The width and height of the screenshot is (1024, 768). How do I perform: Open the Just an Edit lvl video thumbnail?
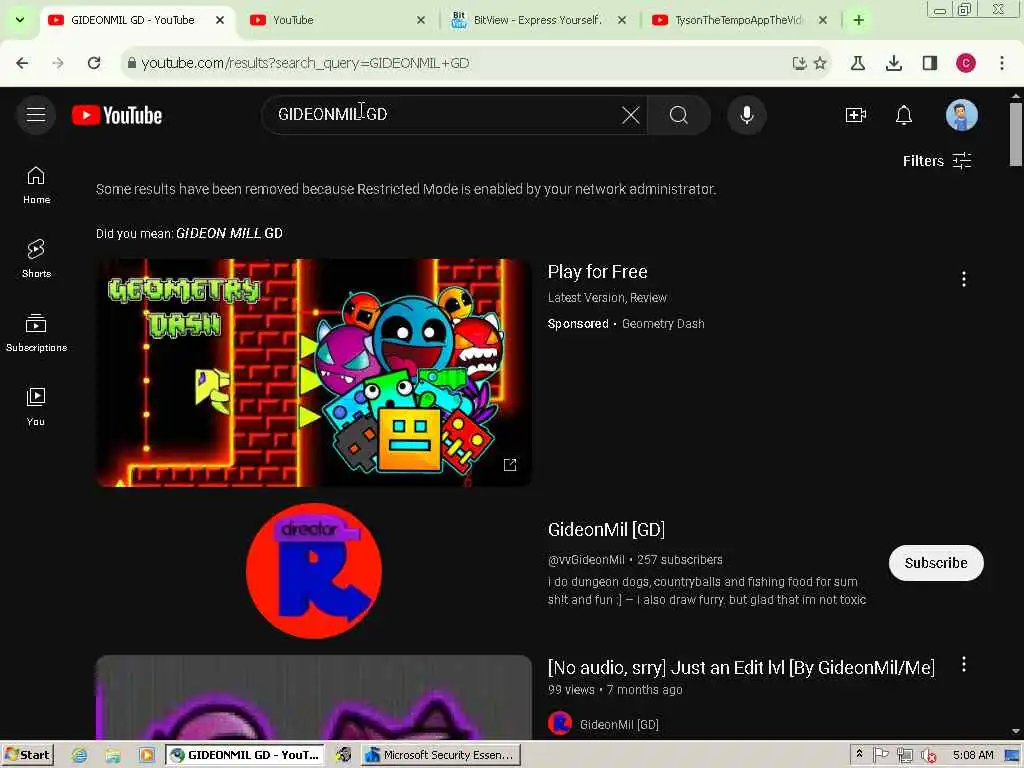(313, 697)
